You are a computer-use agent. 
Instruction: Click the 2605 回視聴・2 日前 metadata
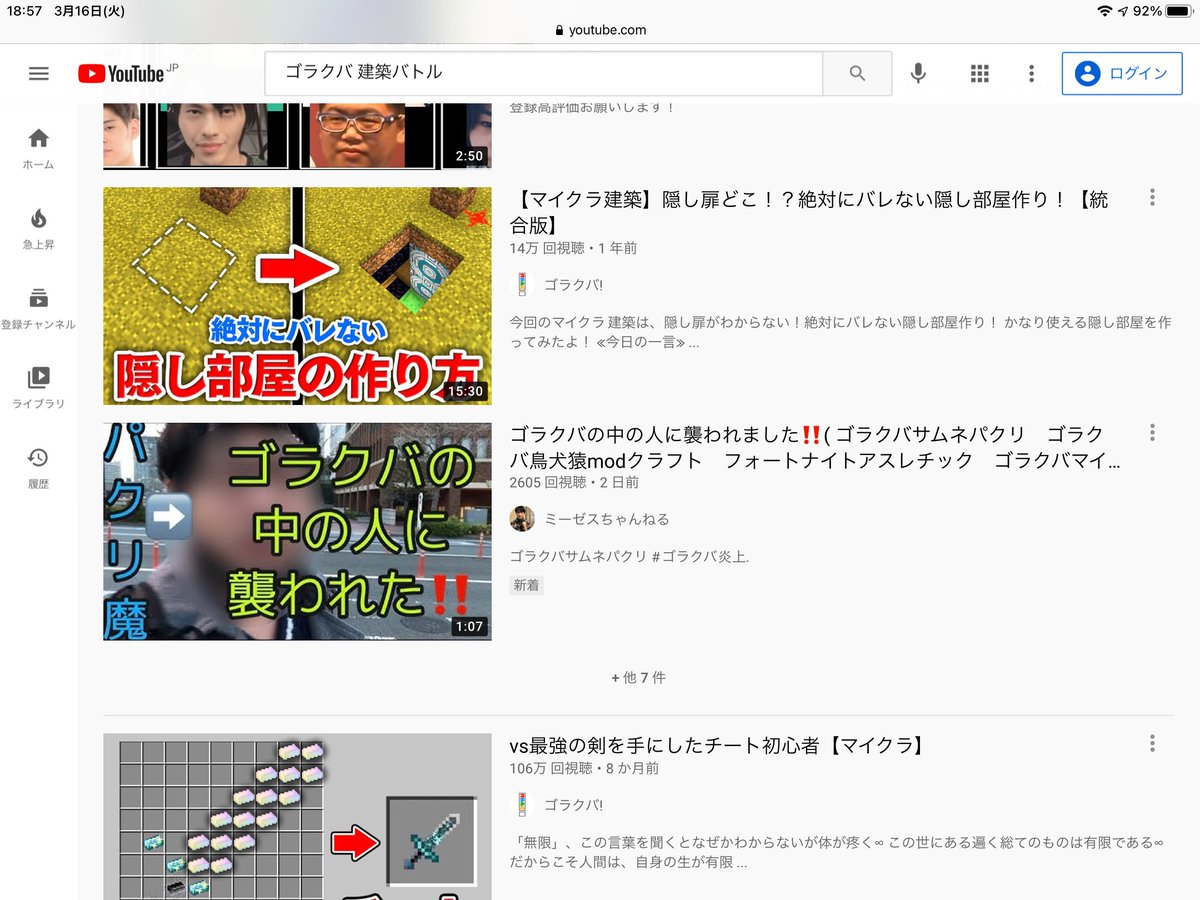click(575, 482)
